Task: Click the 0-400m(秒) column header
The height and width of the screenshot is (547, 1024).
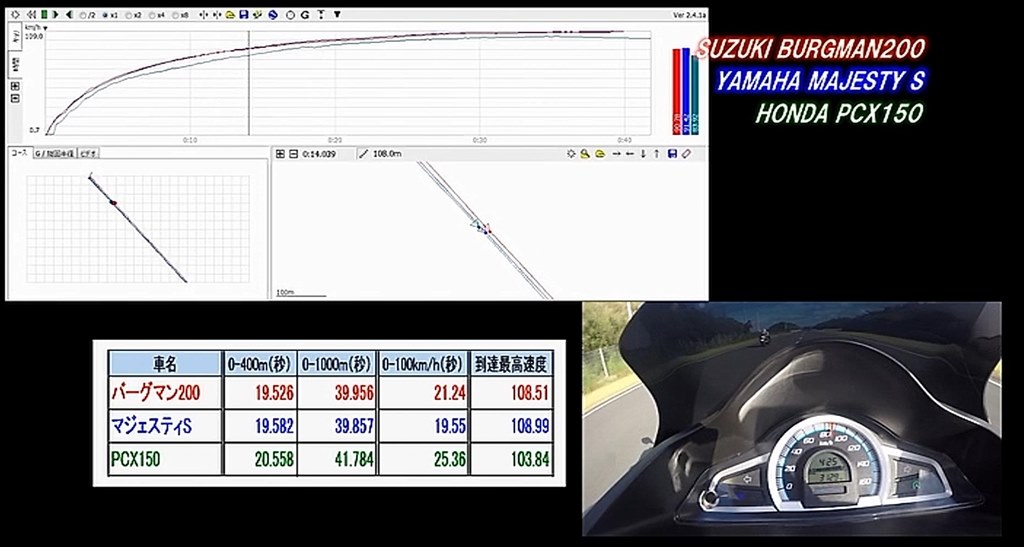Action: point(260,364)
